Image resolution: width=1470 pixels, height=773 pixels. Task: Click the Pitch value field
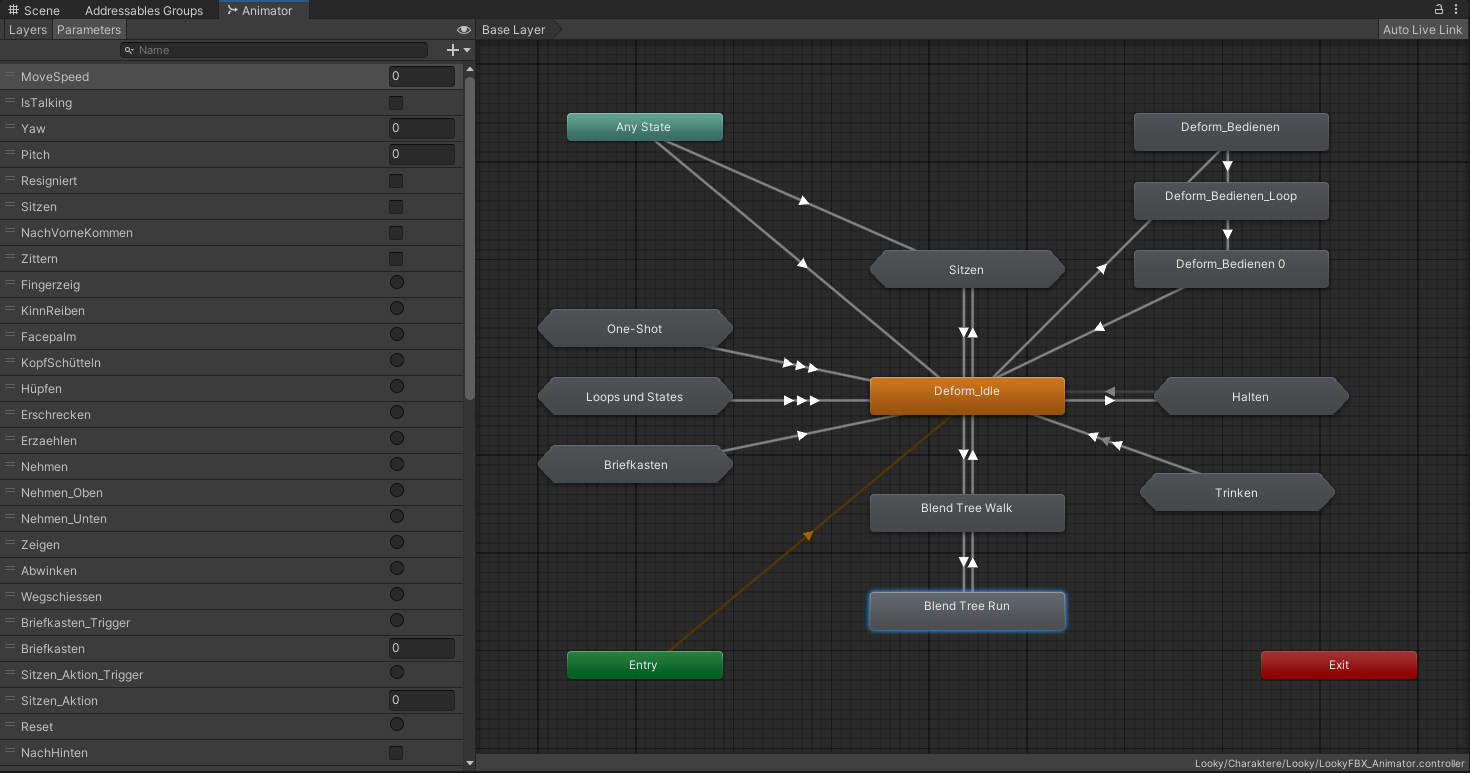coord(421,154)
